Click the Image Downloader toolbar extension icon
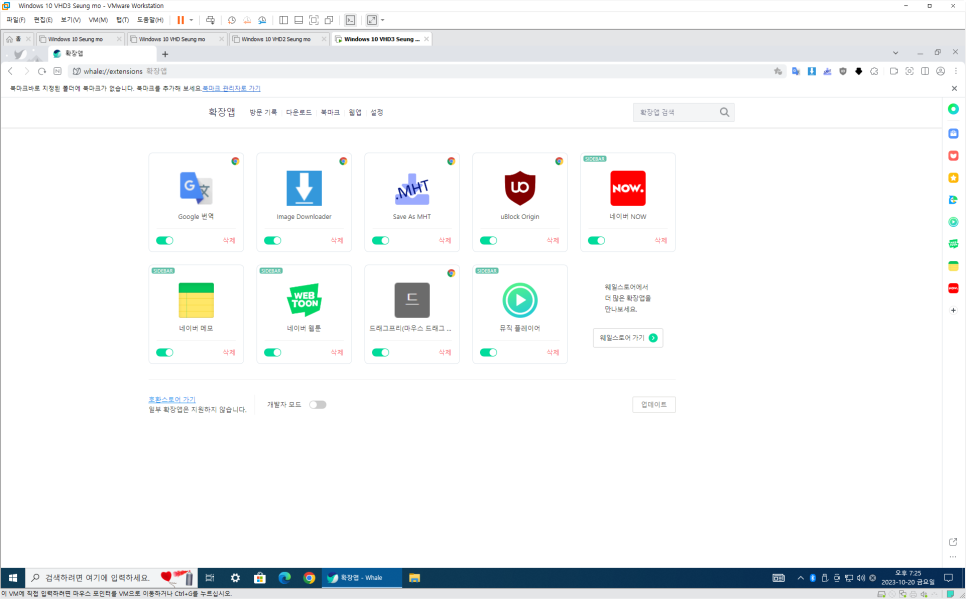The width and height of the screenshot is (966, 599). 812,71
